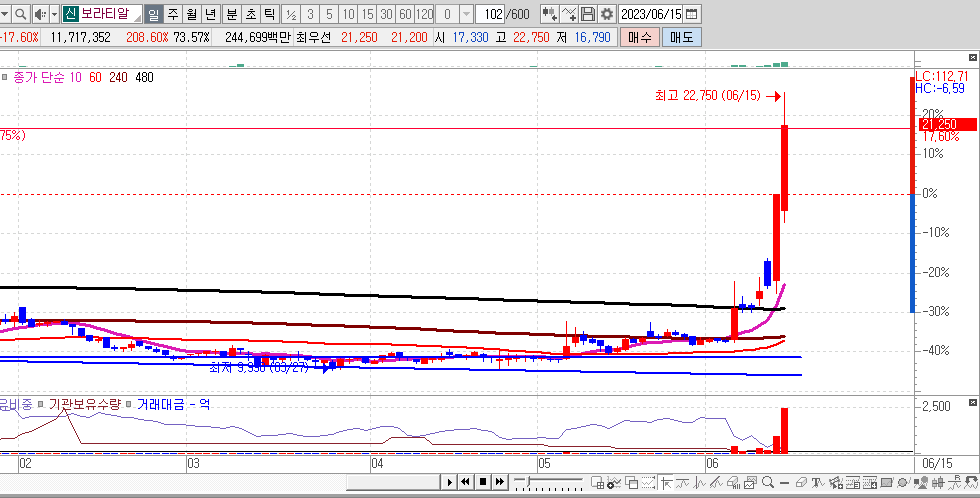Select the 주 weekly period
This screenshot has width=980, height=498.
click(172, 14)
